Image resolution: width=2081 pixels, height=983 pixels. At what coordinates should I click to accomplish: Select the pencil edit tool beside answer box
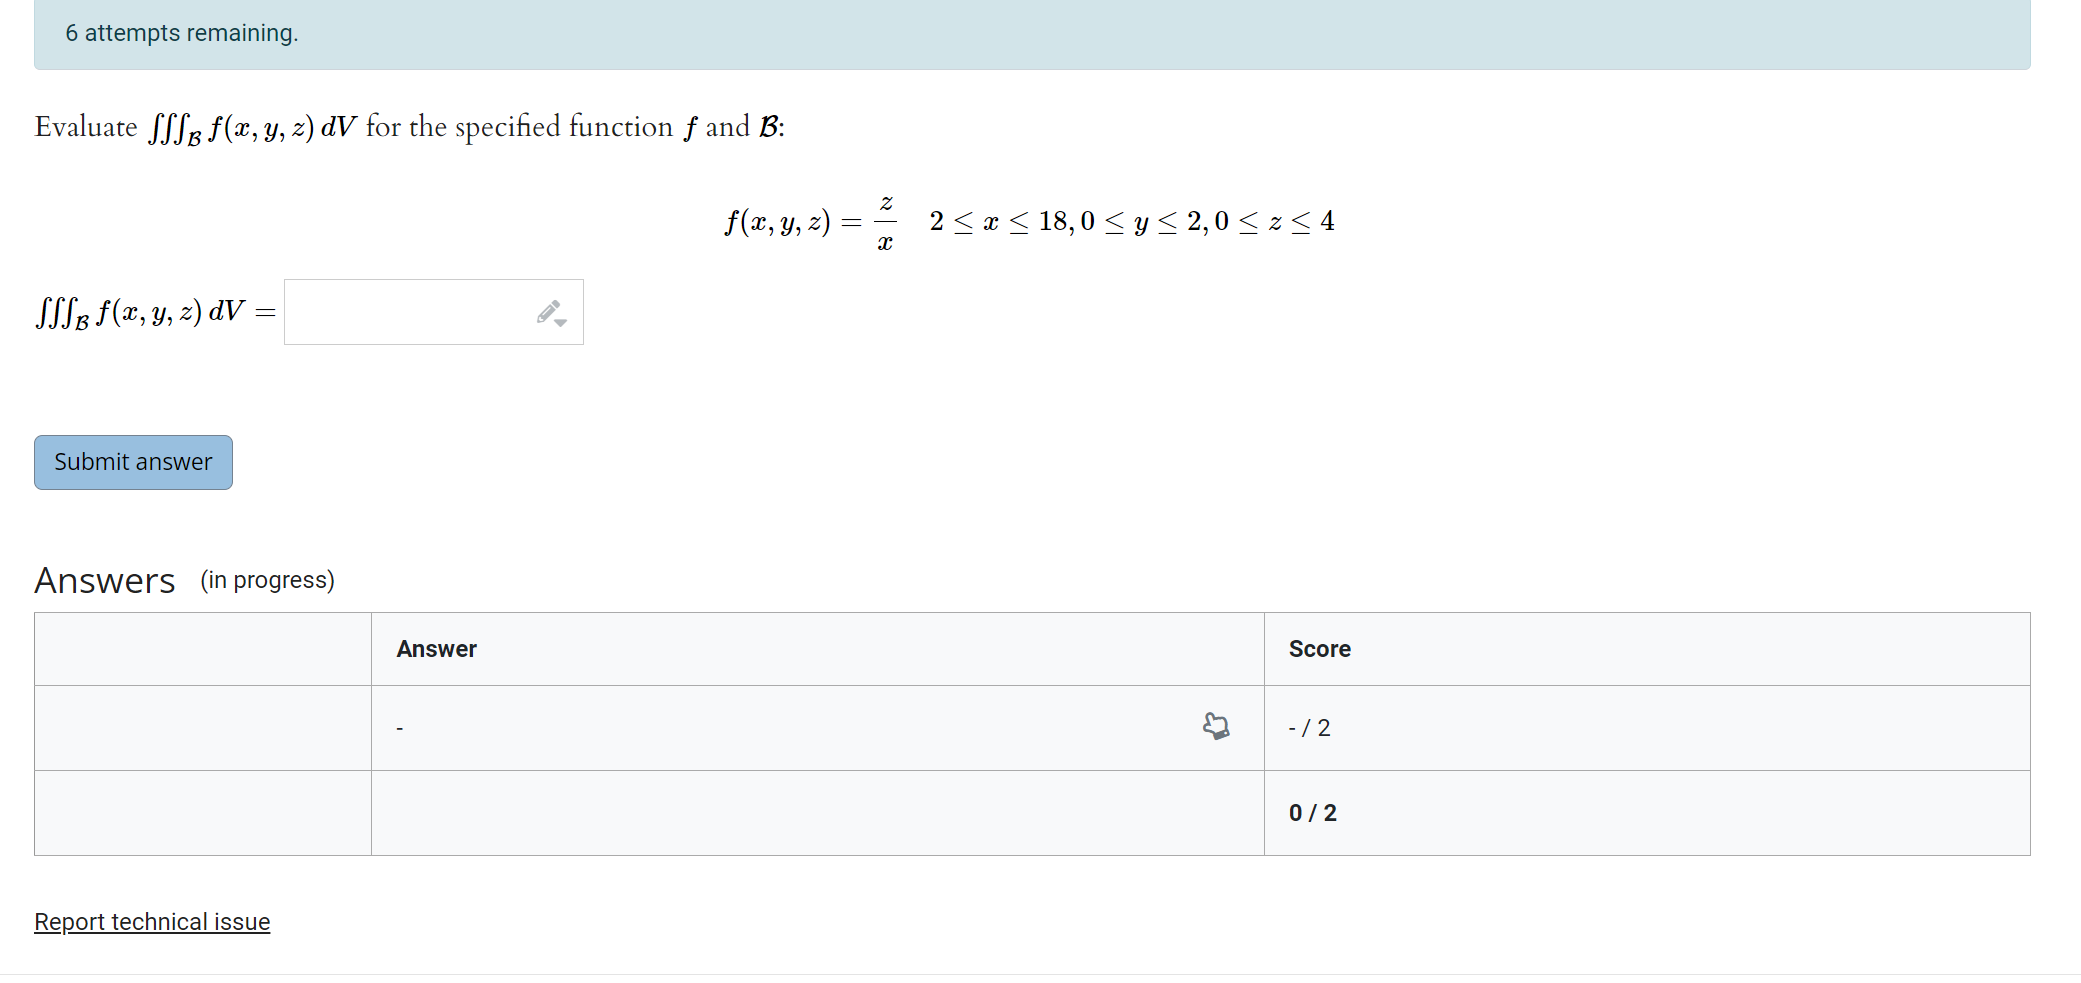point(548,310)
